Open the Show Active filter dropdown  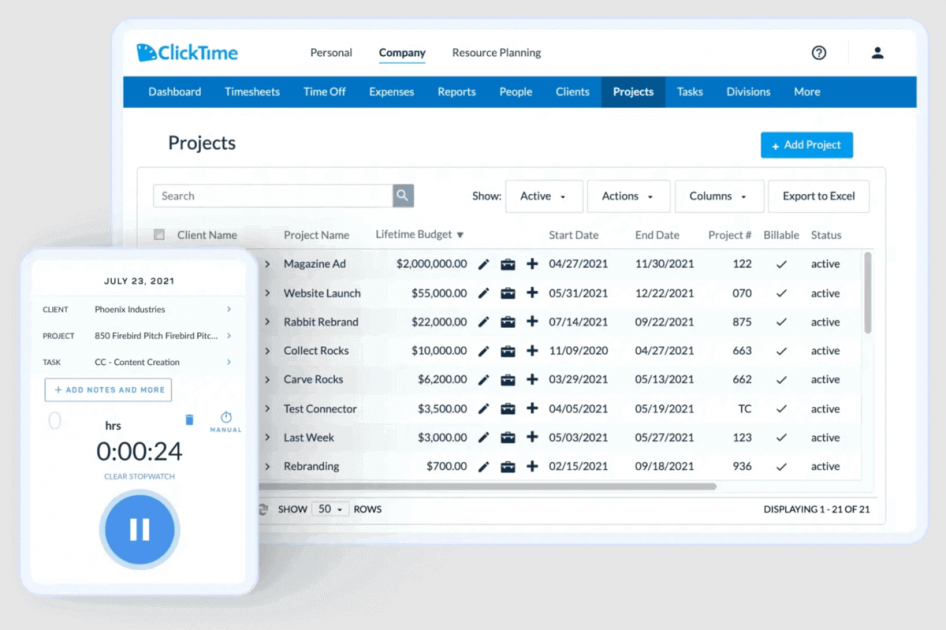pos(544,196)
